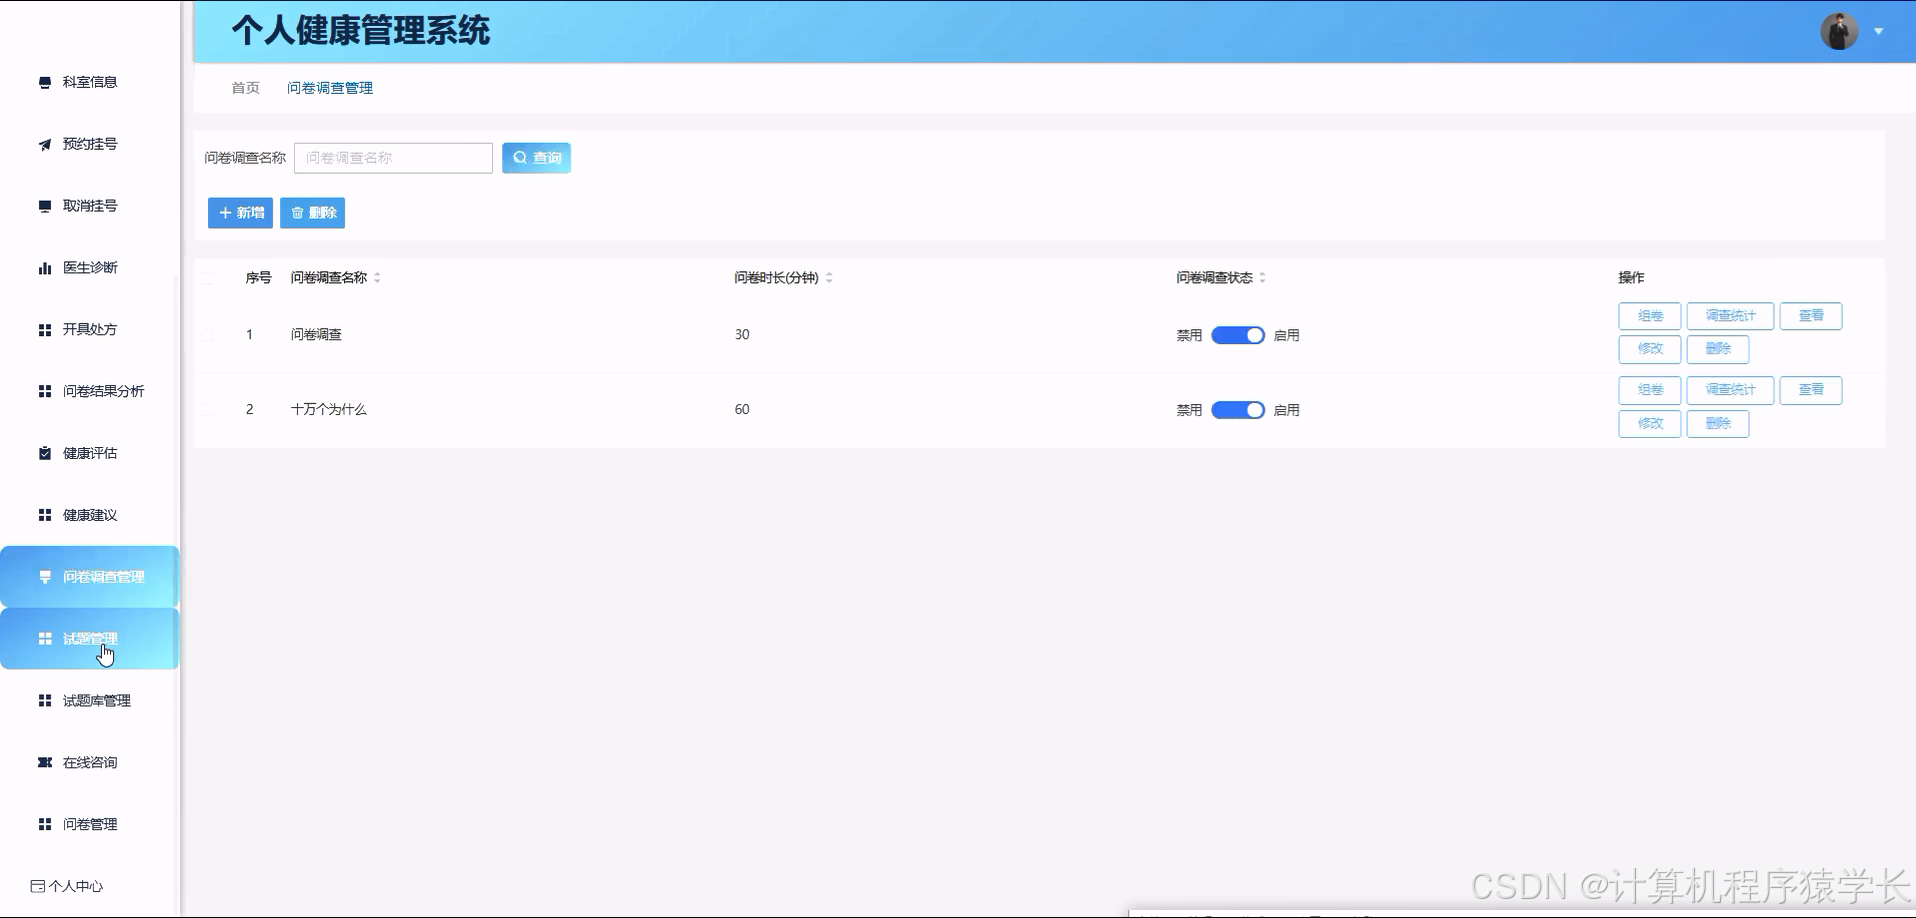
Task: Open 试题库管理 menu entry
Action: coord(90,701)
